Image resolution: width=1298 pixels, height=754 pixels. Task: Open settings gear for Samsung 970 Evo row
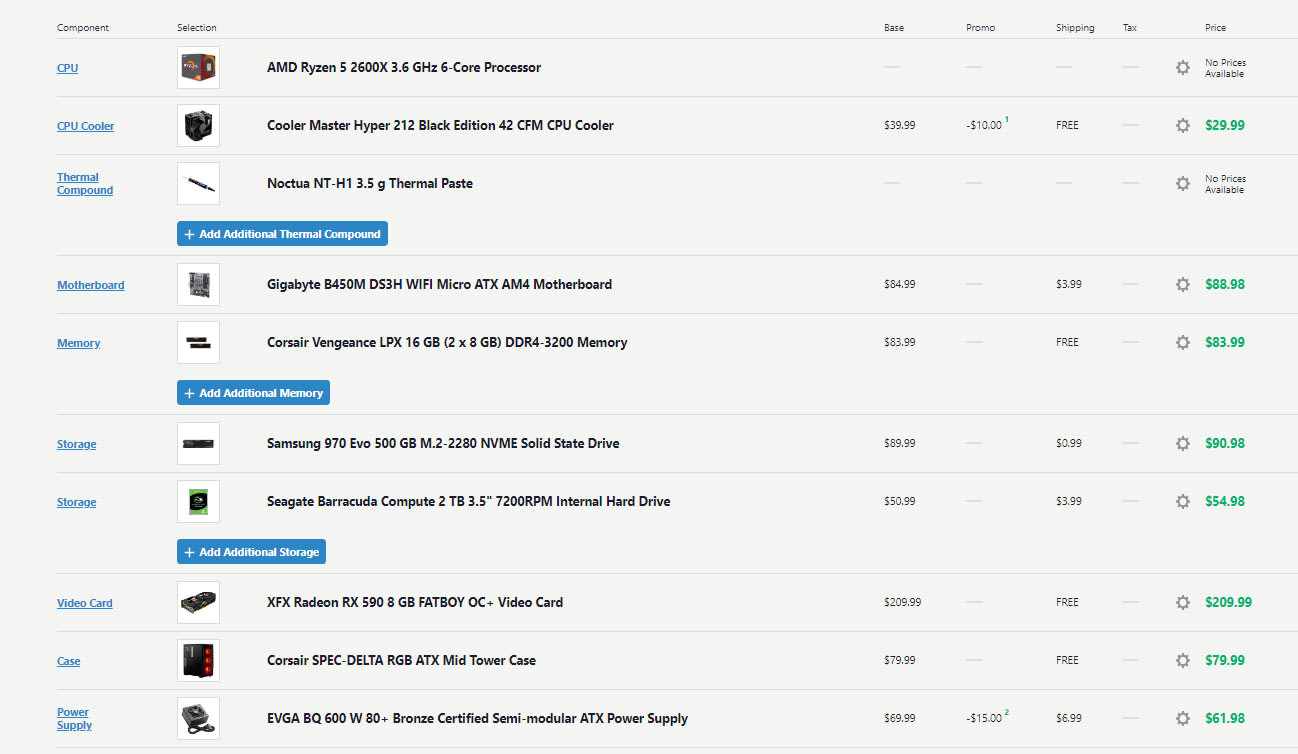1183,444
